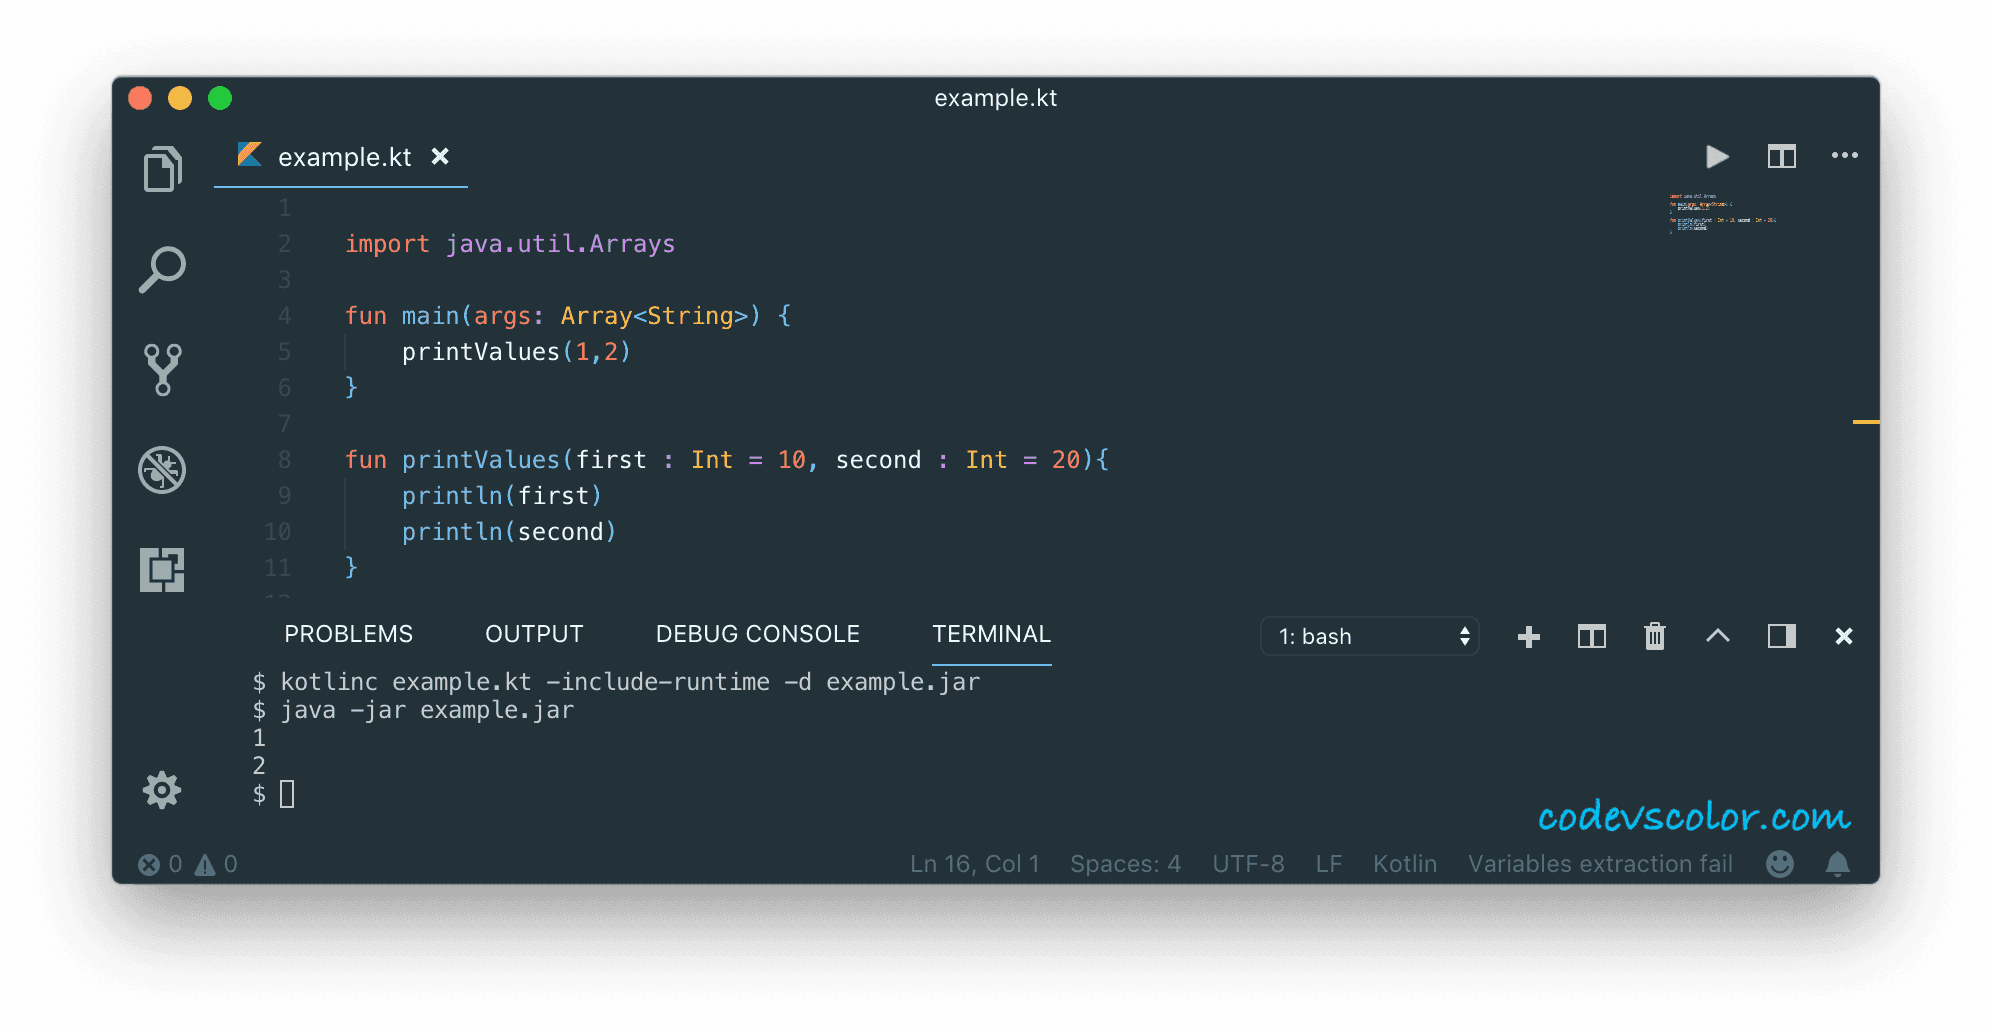Open the notifications bell
The width and height of the screenshot is (1992, 1032).
[x=1838, y=863]
